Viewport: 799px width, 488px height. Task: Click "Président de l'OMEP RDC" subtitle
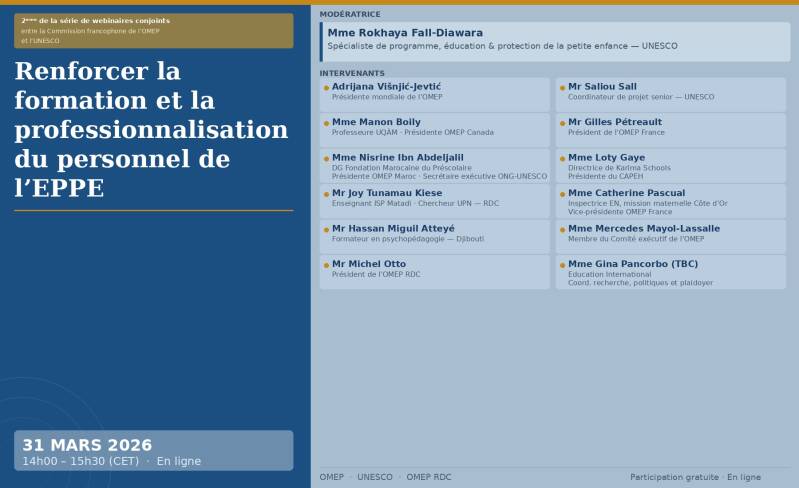click(x=376, y=274)
